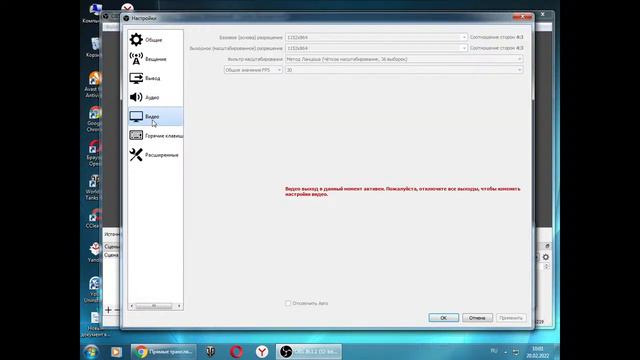The image size is (640, 360).
Task: Show hidden system tray icons arrow
Action: [506, 352]
